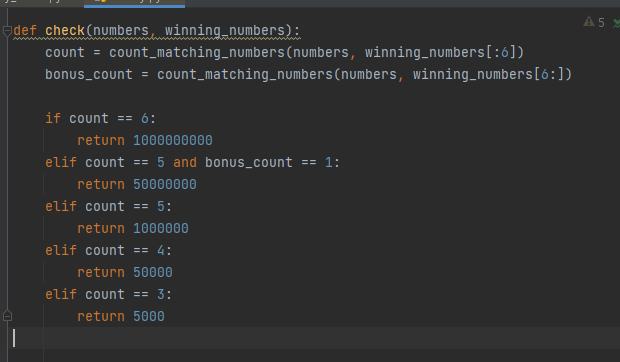Open the warnings indicator showing 5
Image resolution: width=620 pixels, height=362 pixels.
[594, 22]
